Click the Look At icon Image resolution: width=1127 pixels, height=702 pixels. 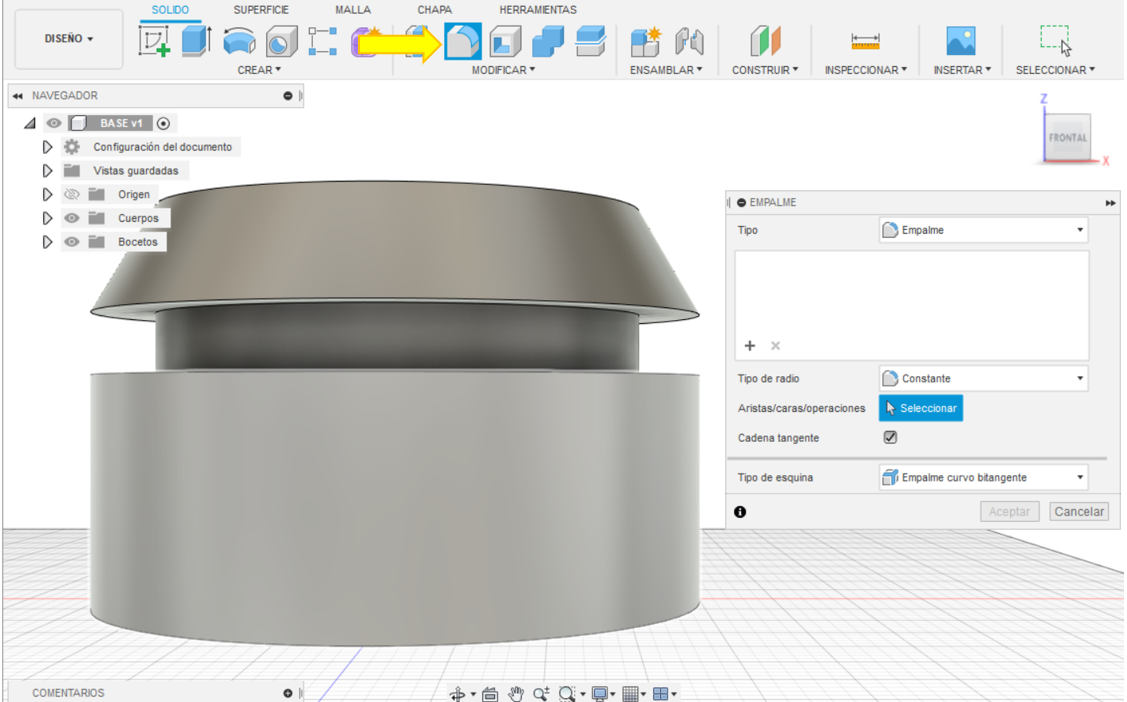point(490,693)
